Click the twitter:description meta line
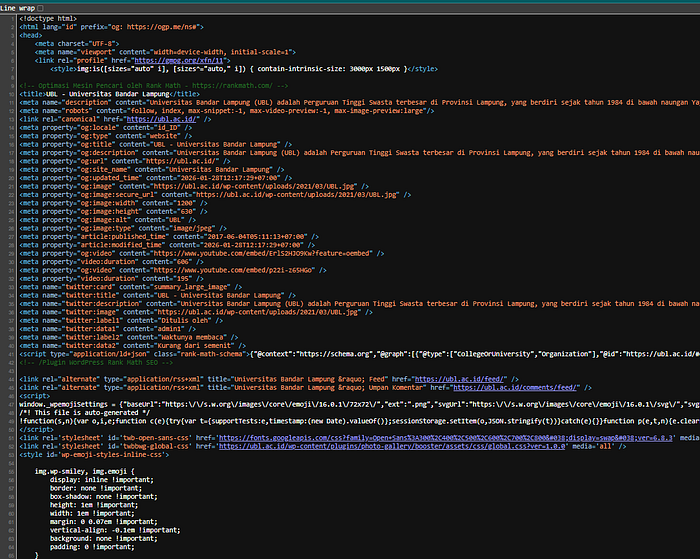The image size is (700, 559). point(359,304)
